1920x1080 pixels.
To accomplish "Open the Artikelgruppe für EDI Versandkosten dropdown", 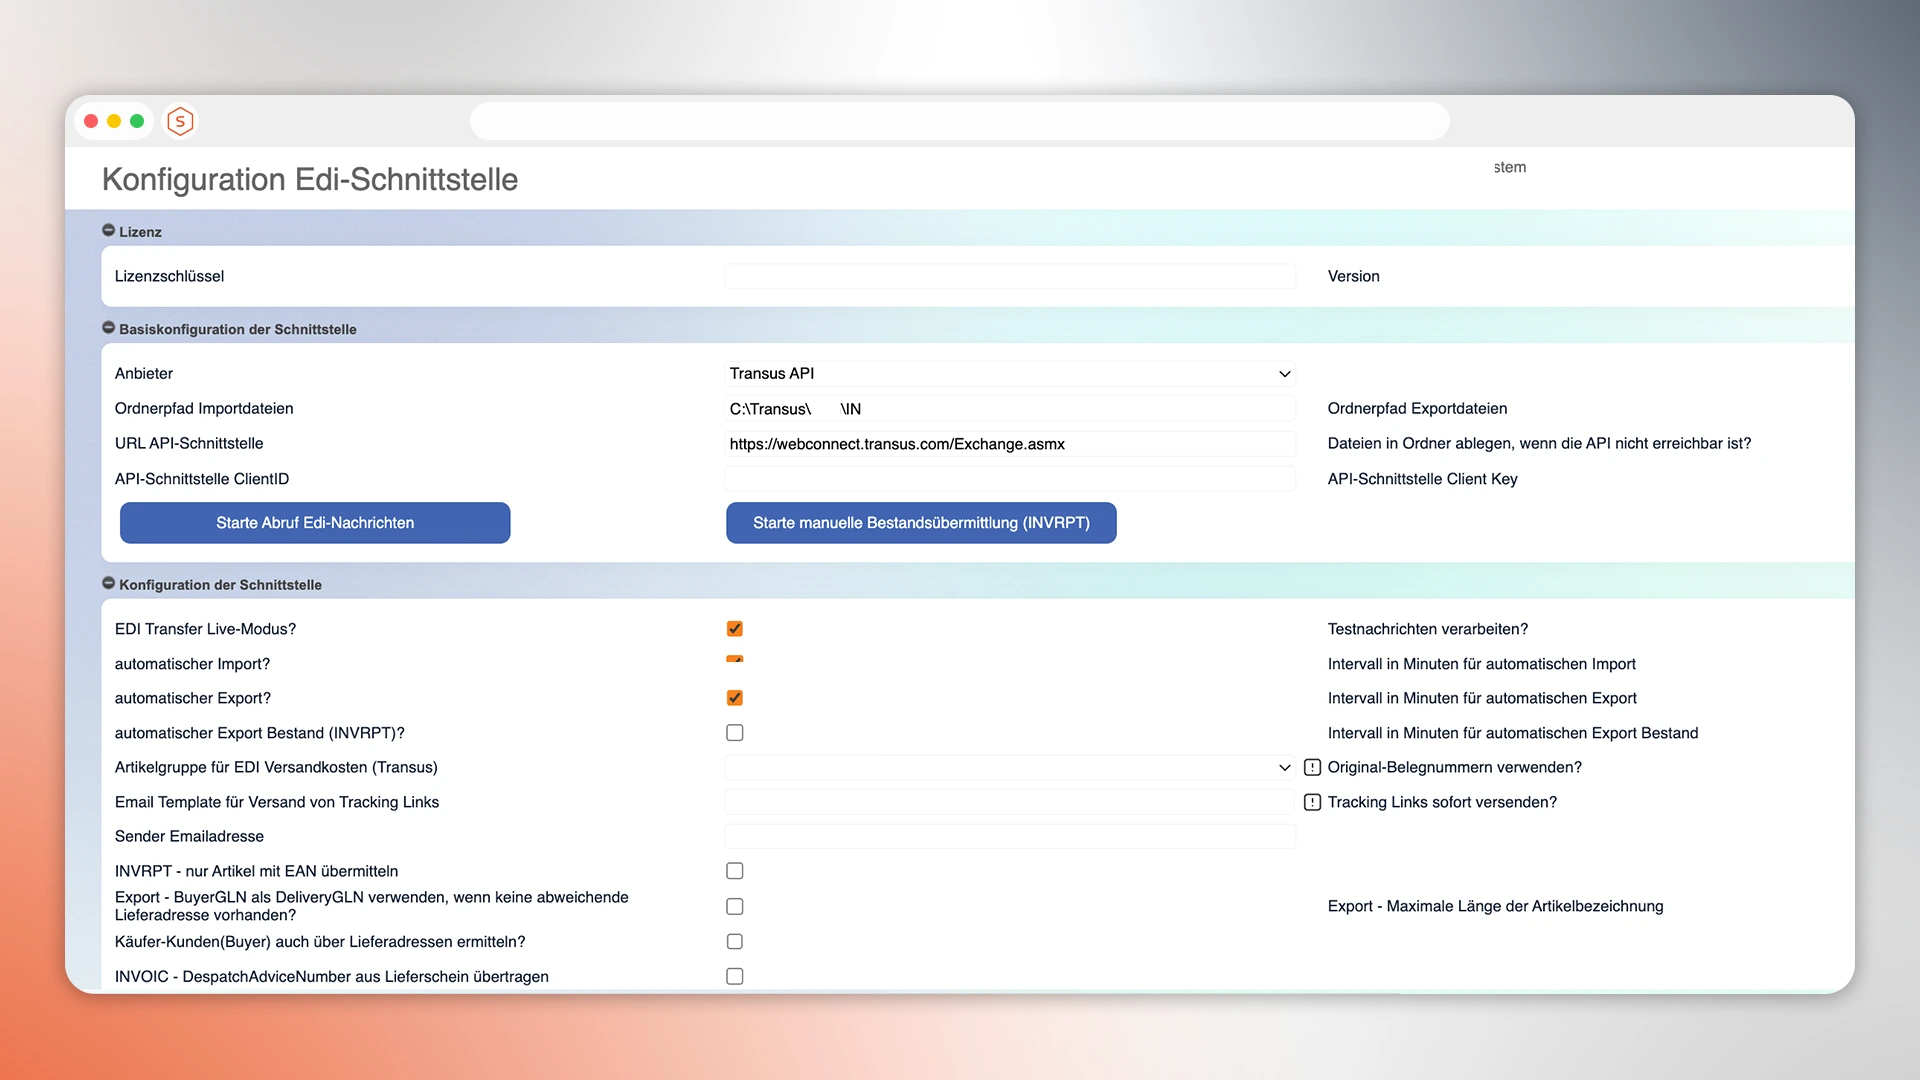I will (x=1009, y=768).
